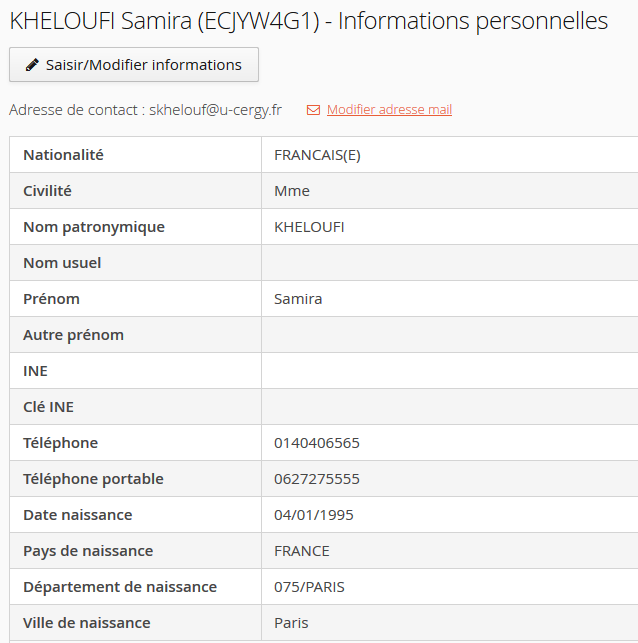Open the Modifier adresse mail link

click(389, 110)
